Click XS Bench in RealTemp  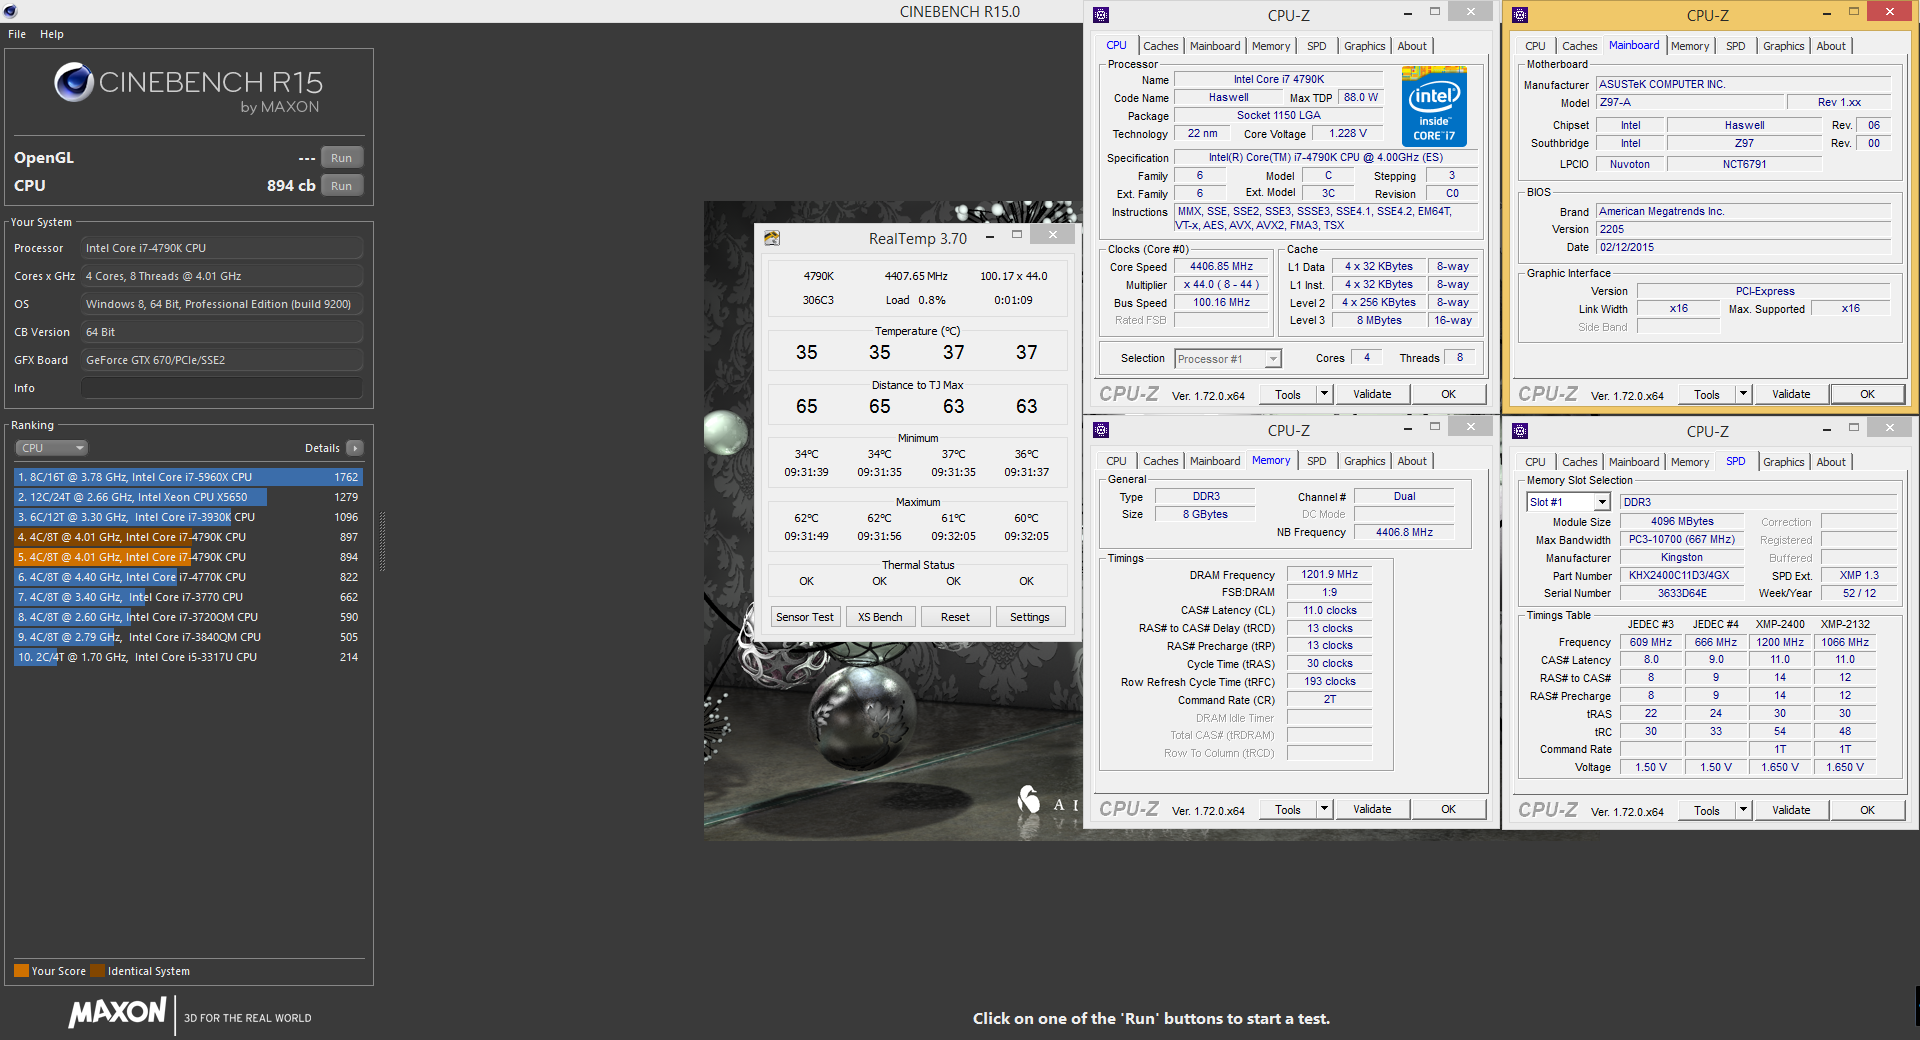point(880,617)
